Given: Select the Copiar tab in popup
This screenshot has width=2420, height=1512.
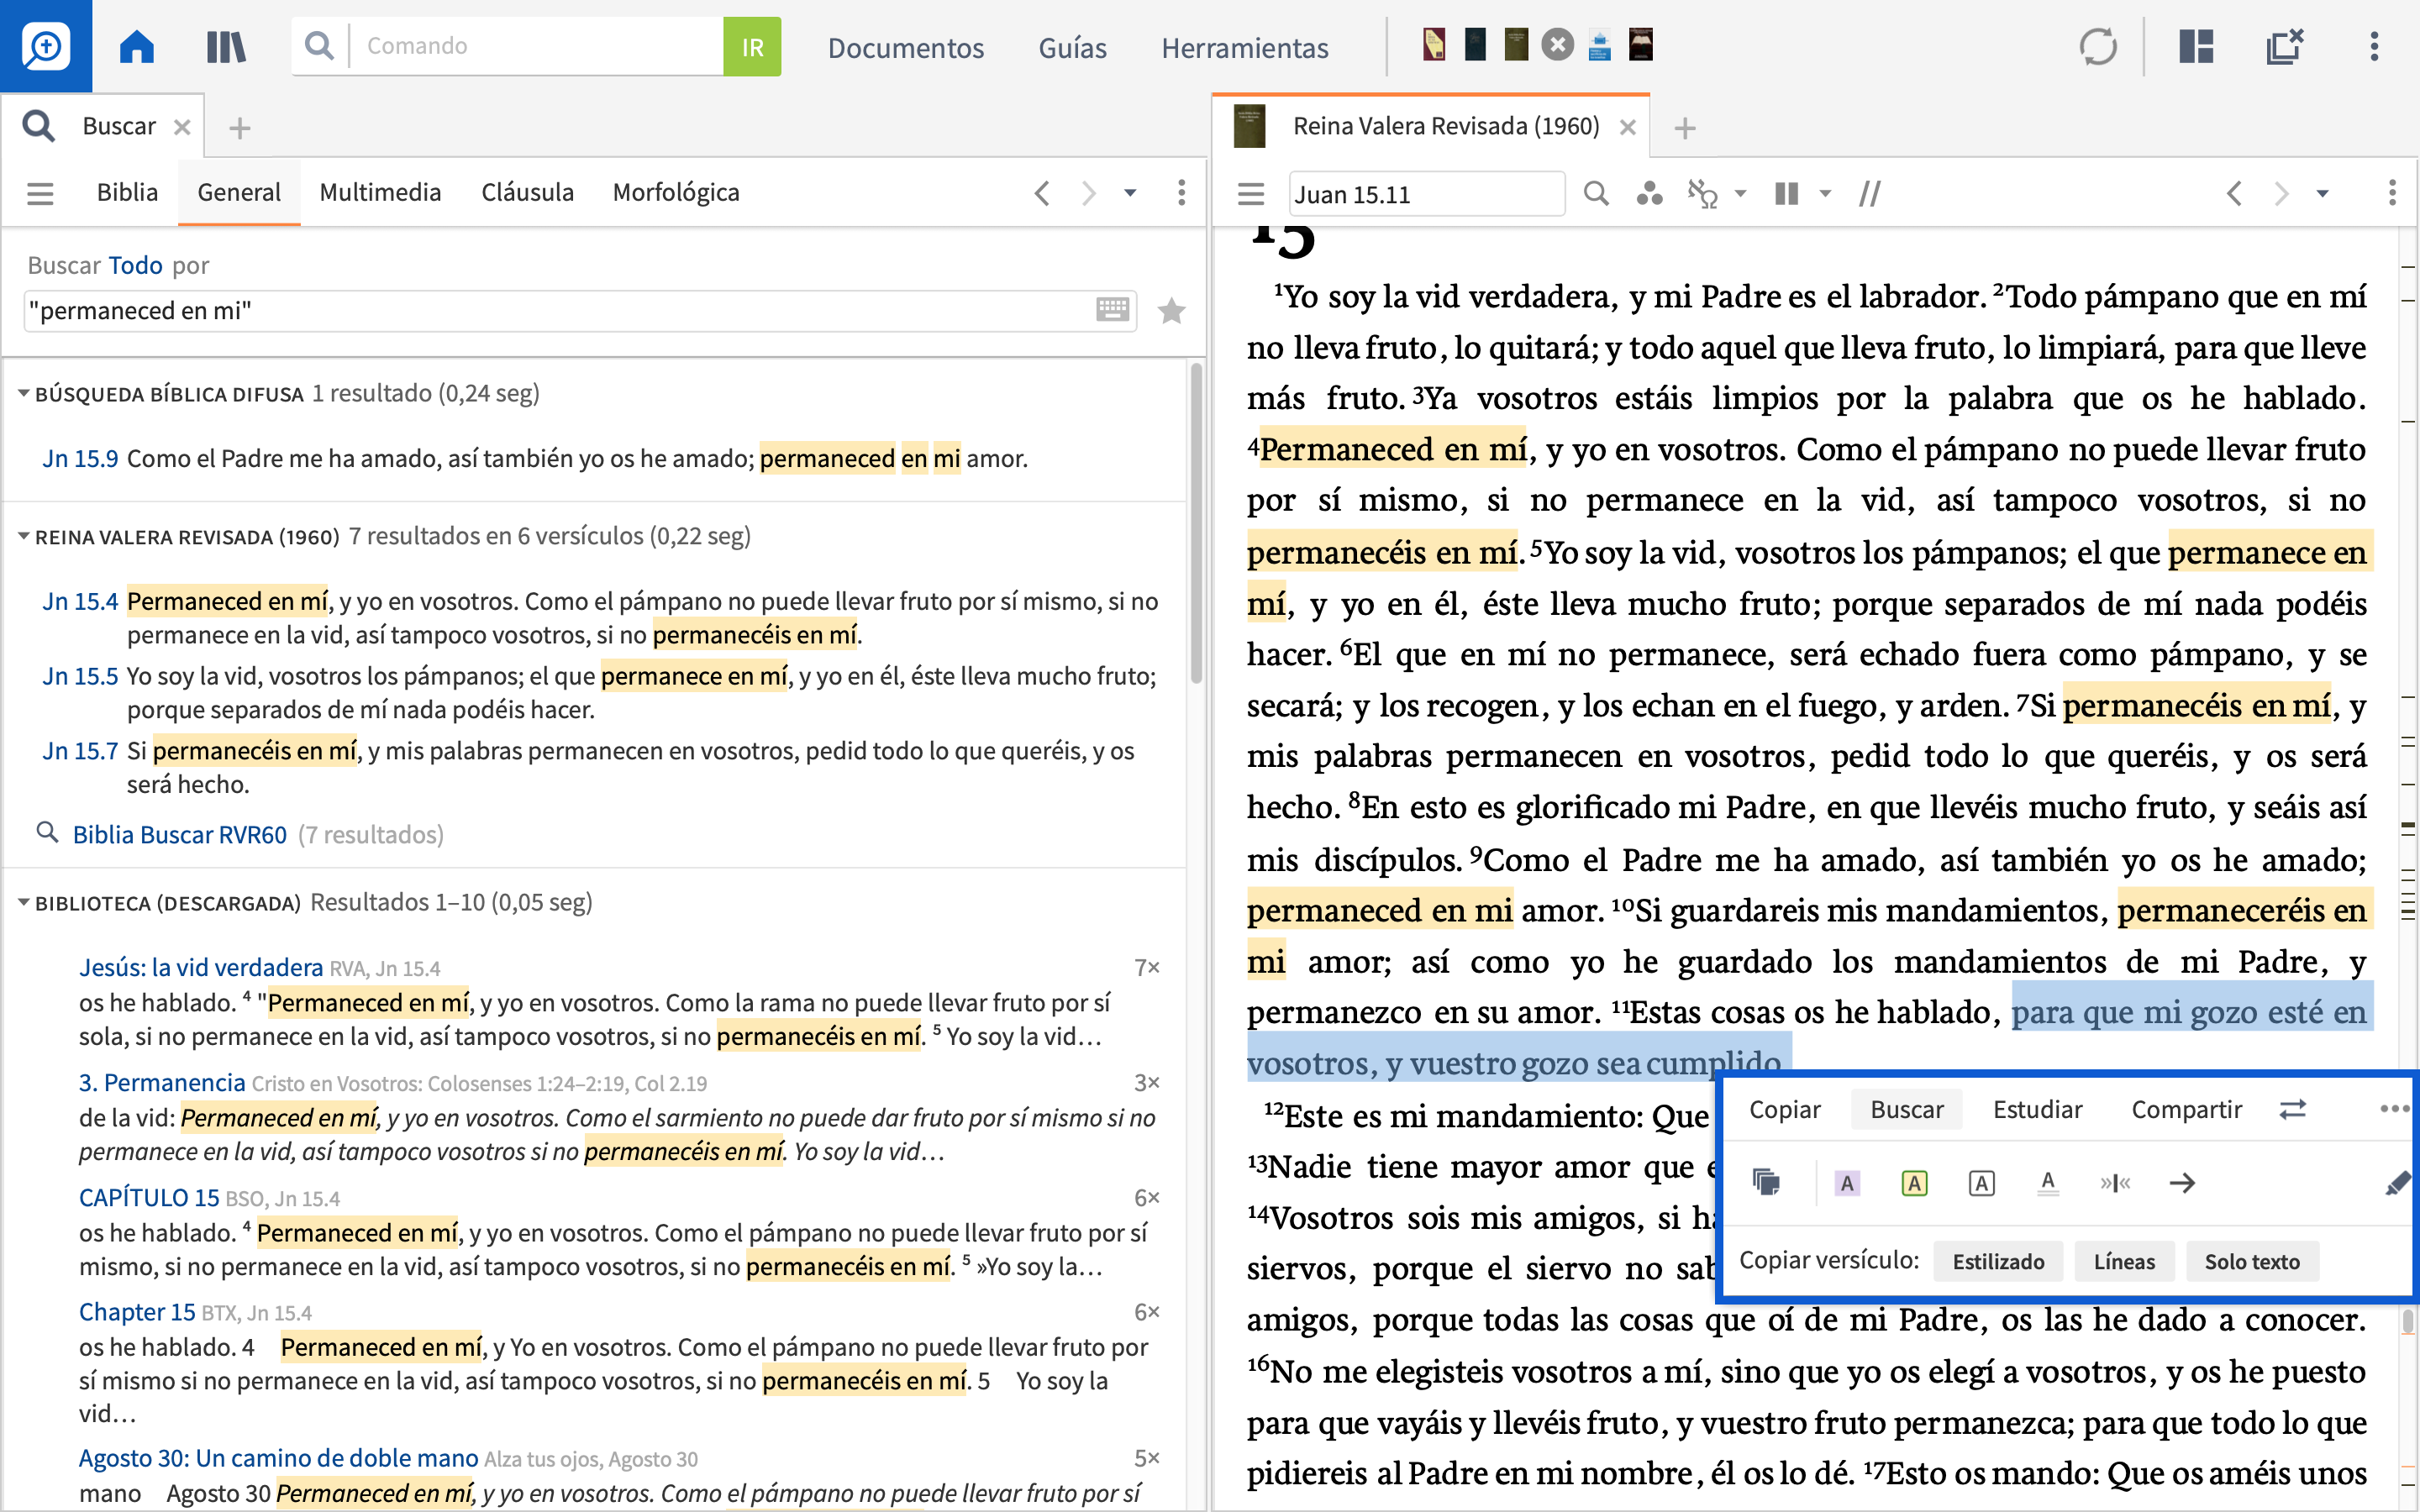Looking at the screenshot, I should tap(1784, 1109).
